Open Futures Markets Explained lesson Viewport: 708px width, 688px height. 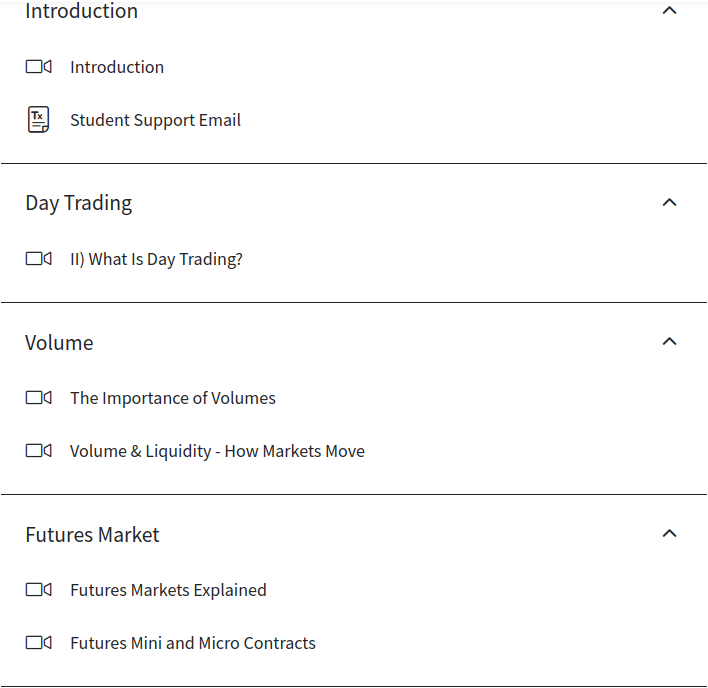[168, 590]
